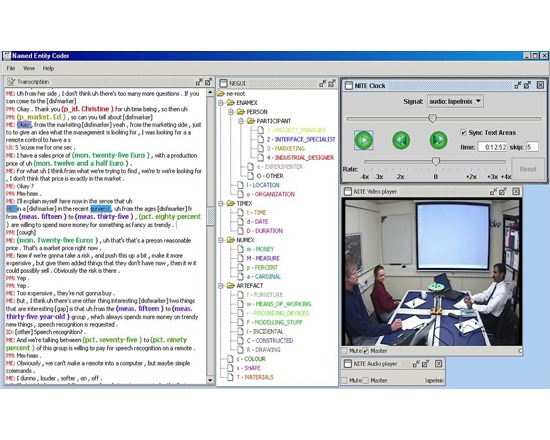
Task: Select 2 - INTERFACE_SPECIALIST entity
Action: 301,139
